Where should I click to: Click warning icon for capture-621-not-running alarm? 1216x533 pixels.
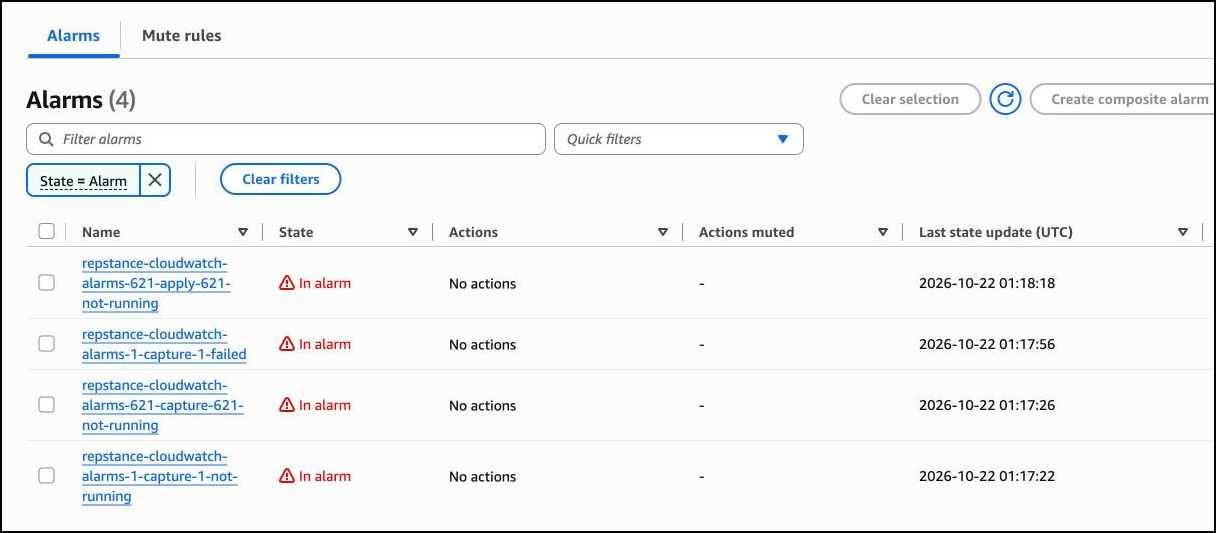(287, 405)
